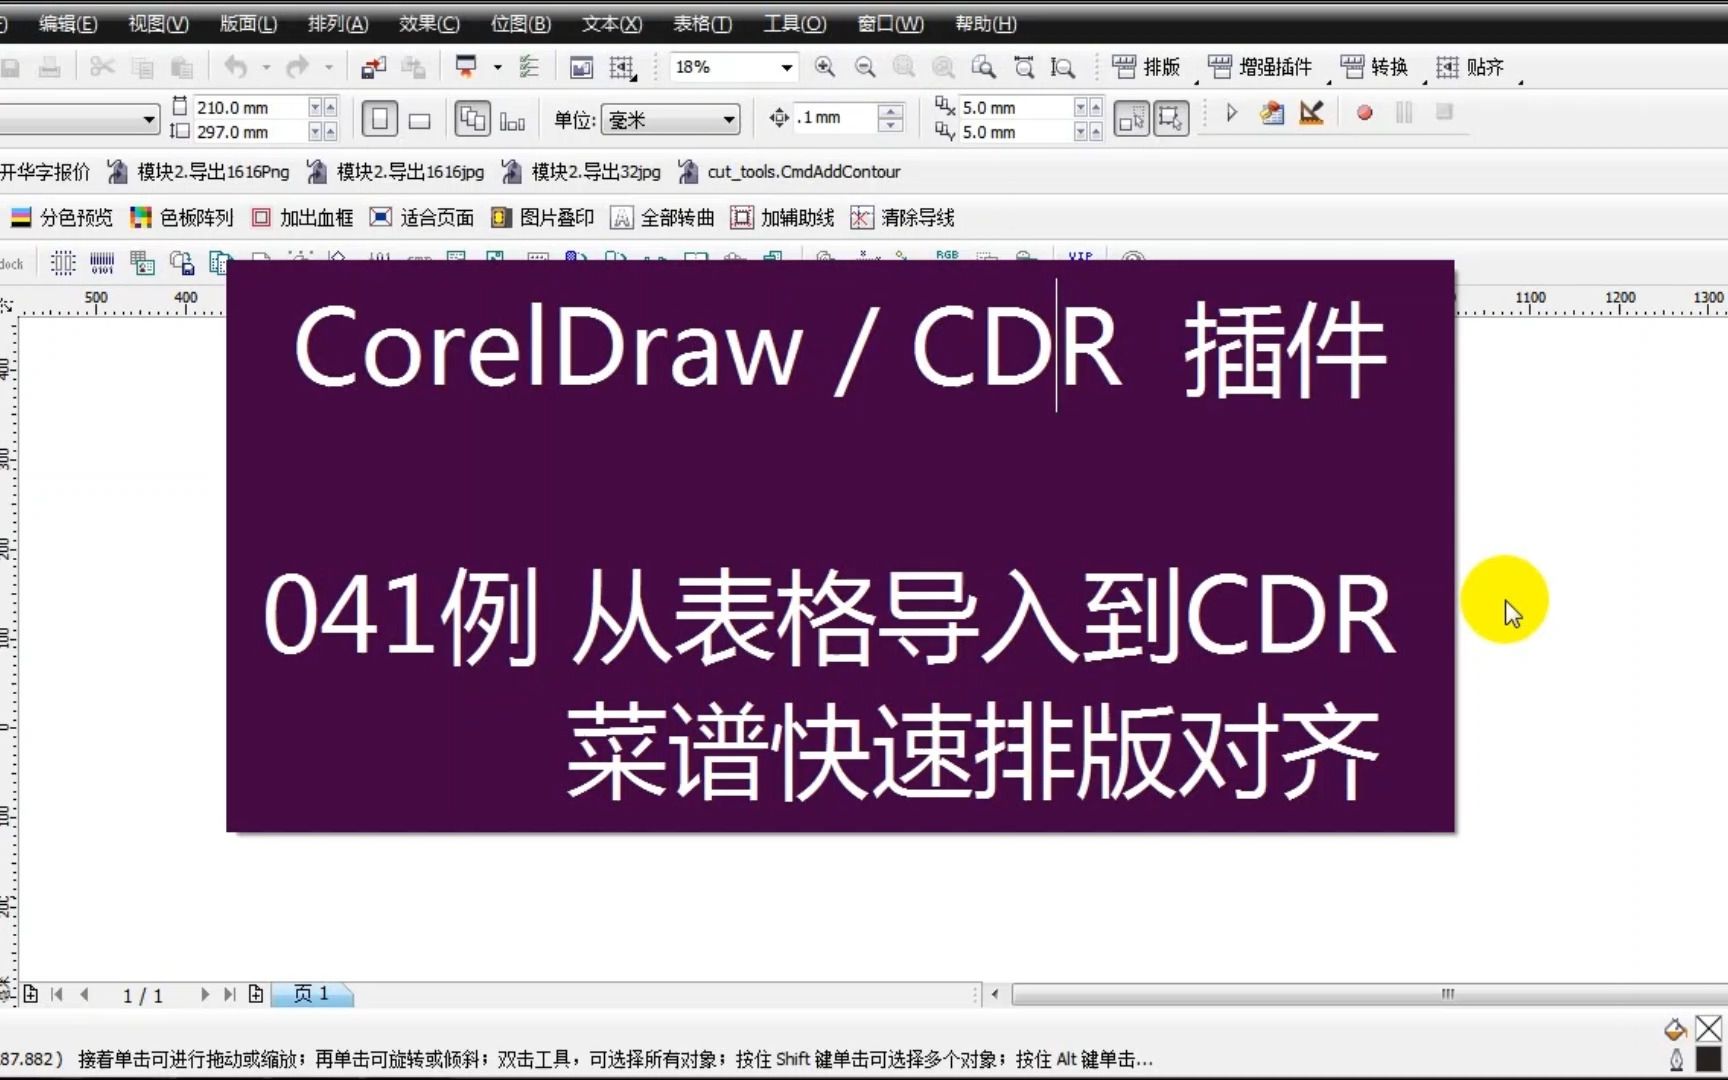Click the Zoom In magnifier icon

click(x=825, y=67)
